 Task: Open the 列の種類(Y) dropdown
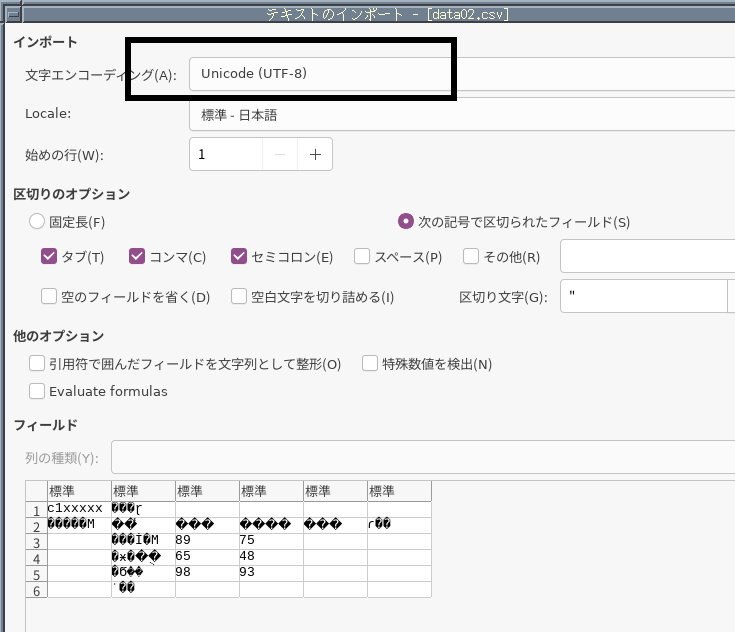(x=423, y=457)
